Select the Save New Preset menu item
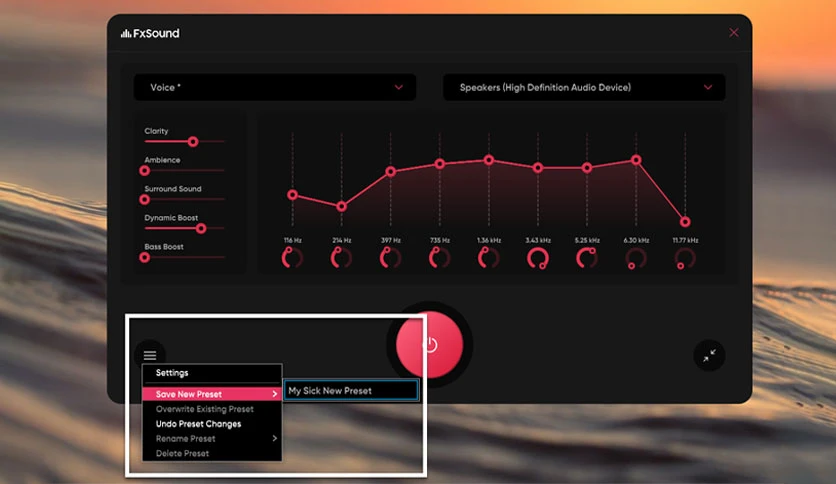Screen dimensions: 836x484 click(212, 394)
